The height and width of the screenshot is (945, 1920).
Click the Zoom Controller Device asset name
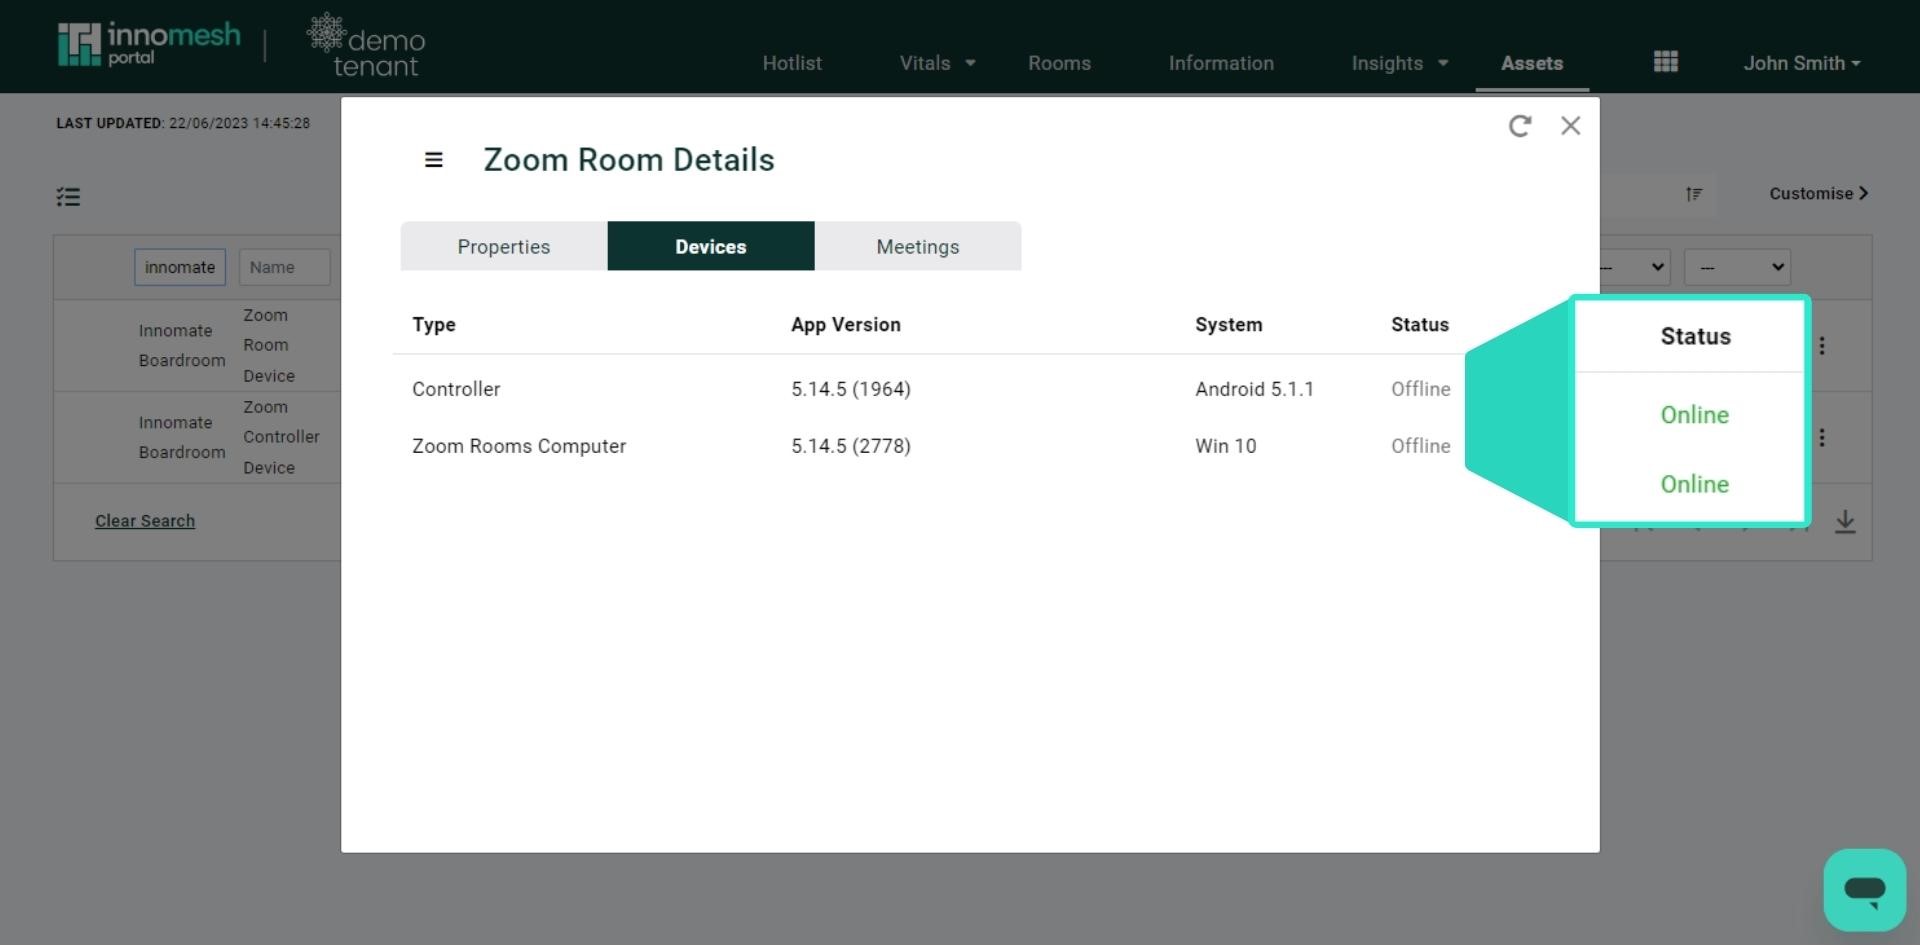[x=281, y=437]
